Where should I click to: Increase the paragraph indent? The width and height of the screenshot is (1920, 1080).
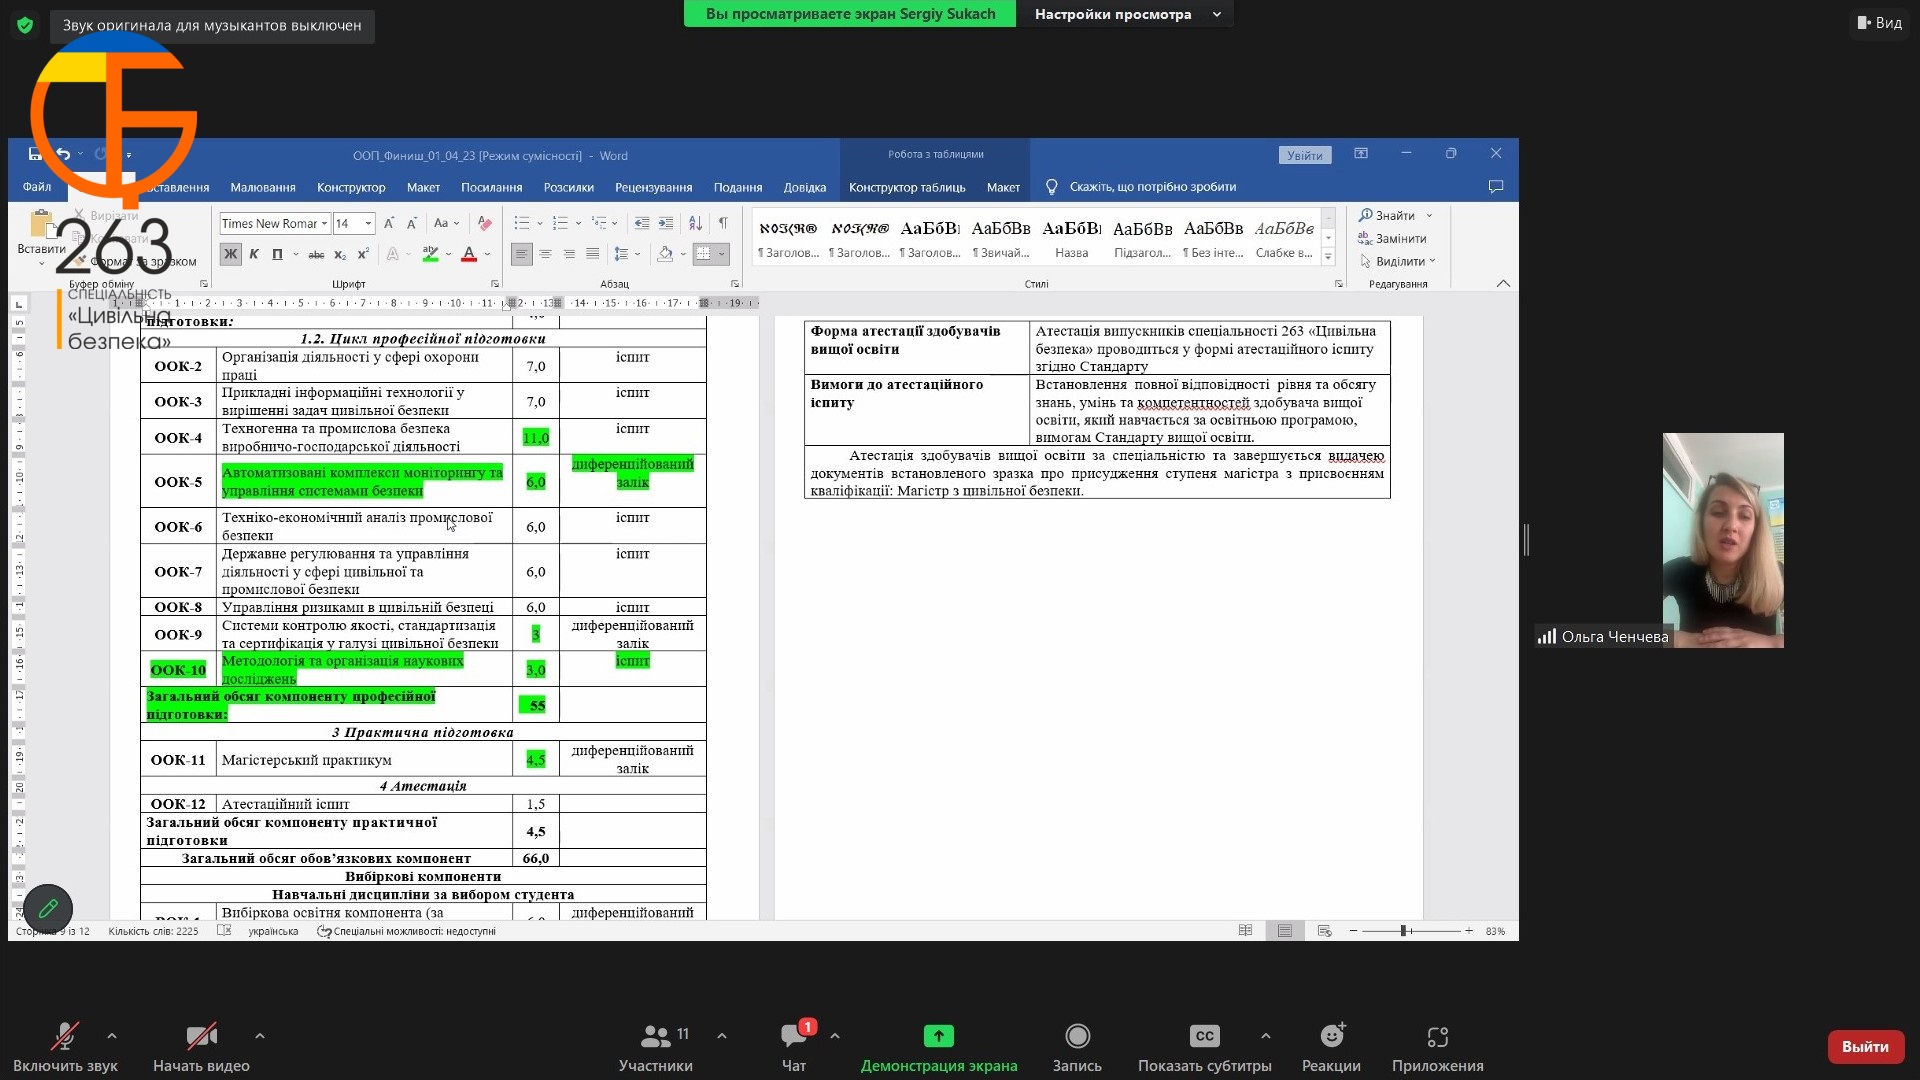point(666,223)
